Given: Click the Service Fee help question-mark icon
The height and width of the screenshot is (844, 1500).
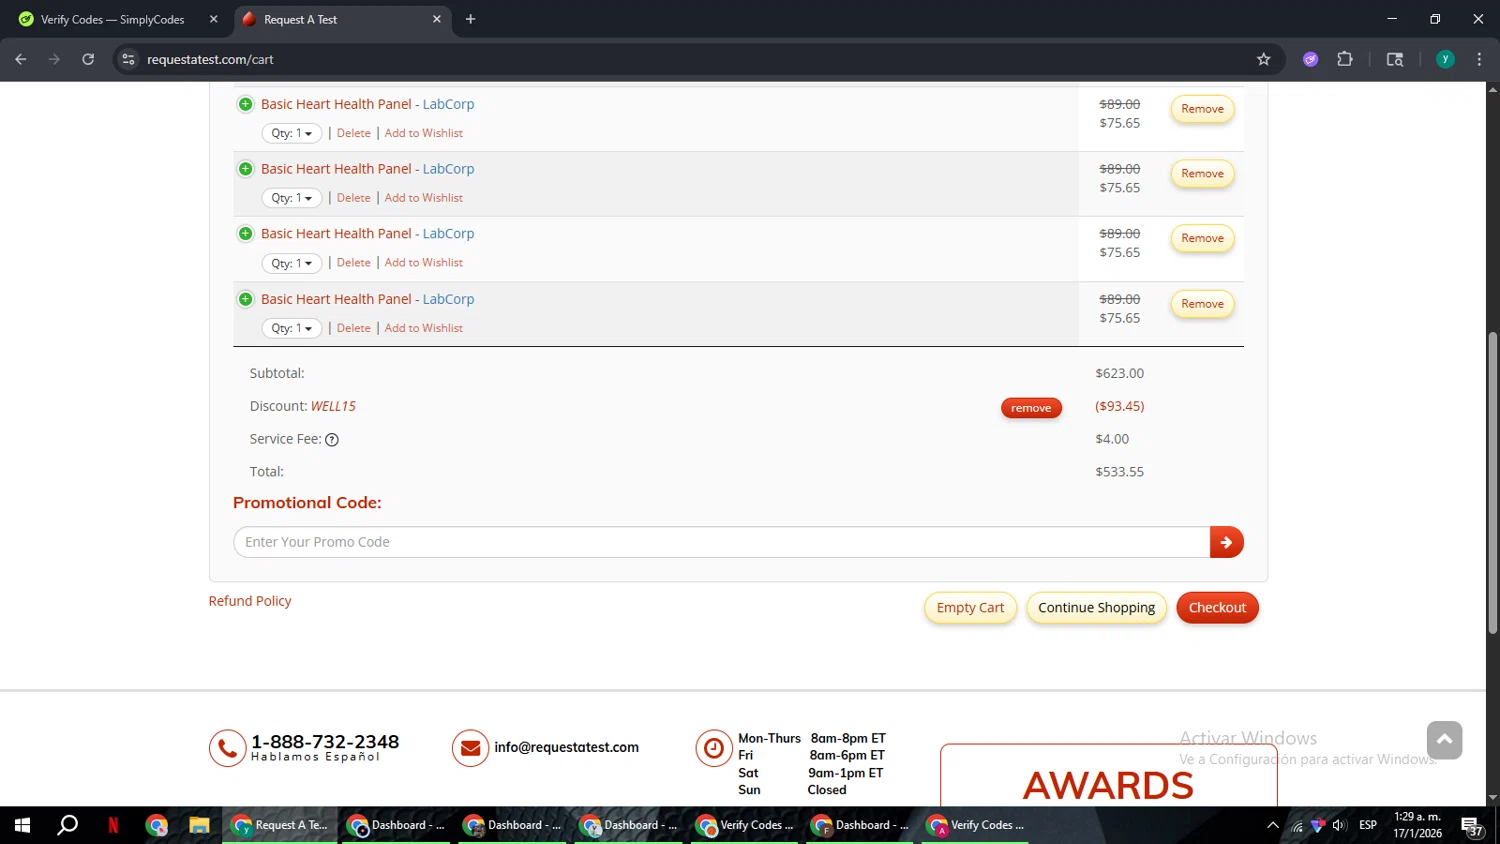Looking at the screenshot, I should click(332, 439).
